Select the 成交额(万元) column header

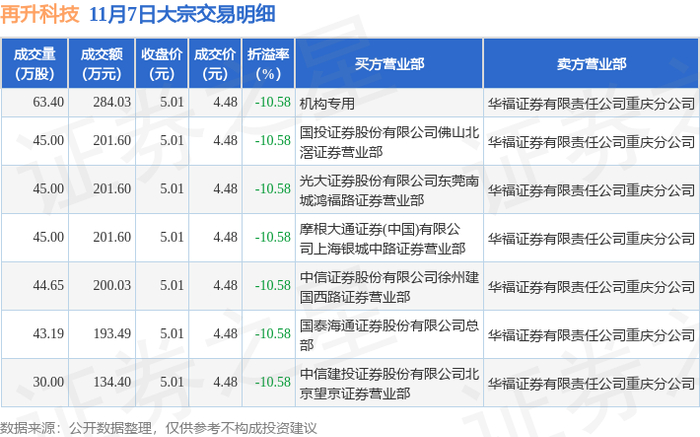tap(101, 64)
